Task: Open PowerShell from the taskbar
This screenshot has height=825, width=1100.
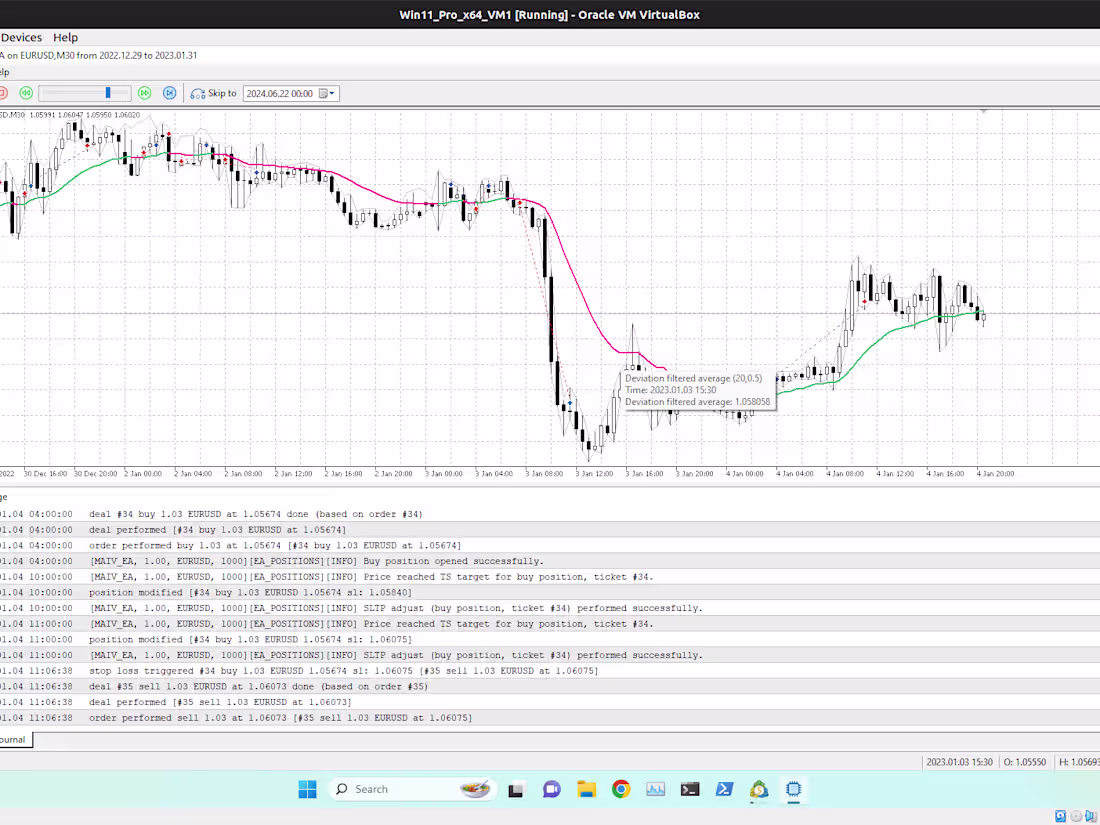Action: (724, 789)
